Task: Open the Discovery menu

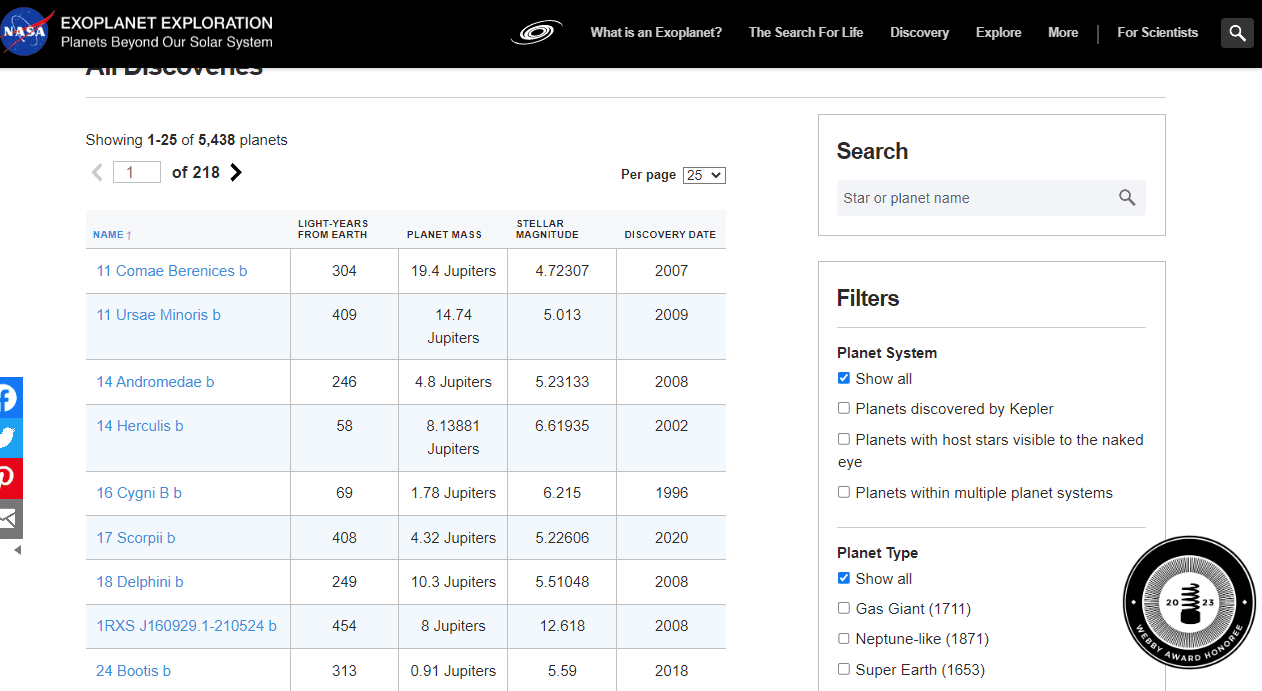Action: pos(919,32)
